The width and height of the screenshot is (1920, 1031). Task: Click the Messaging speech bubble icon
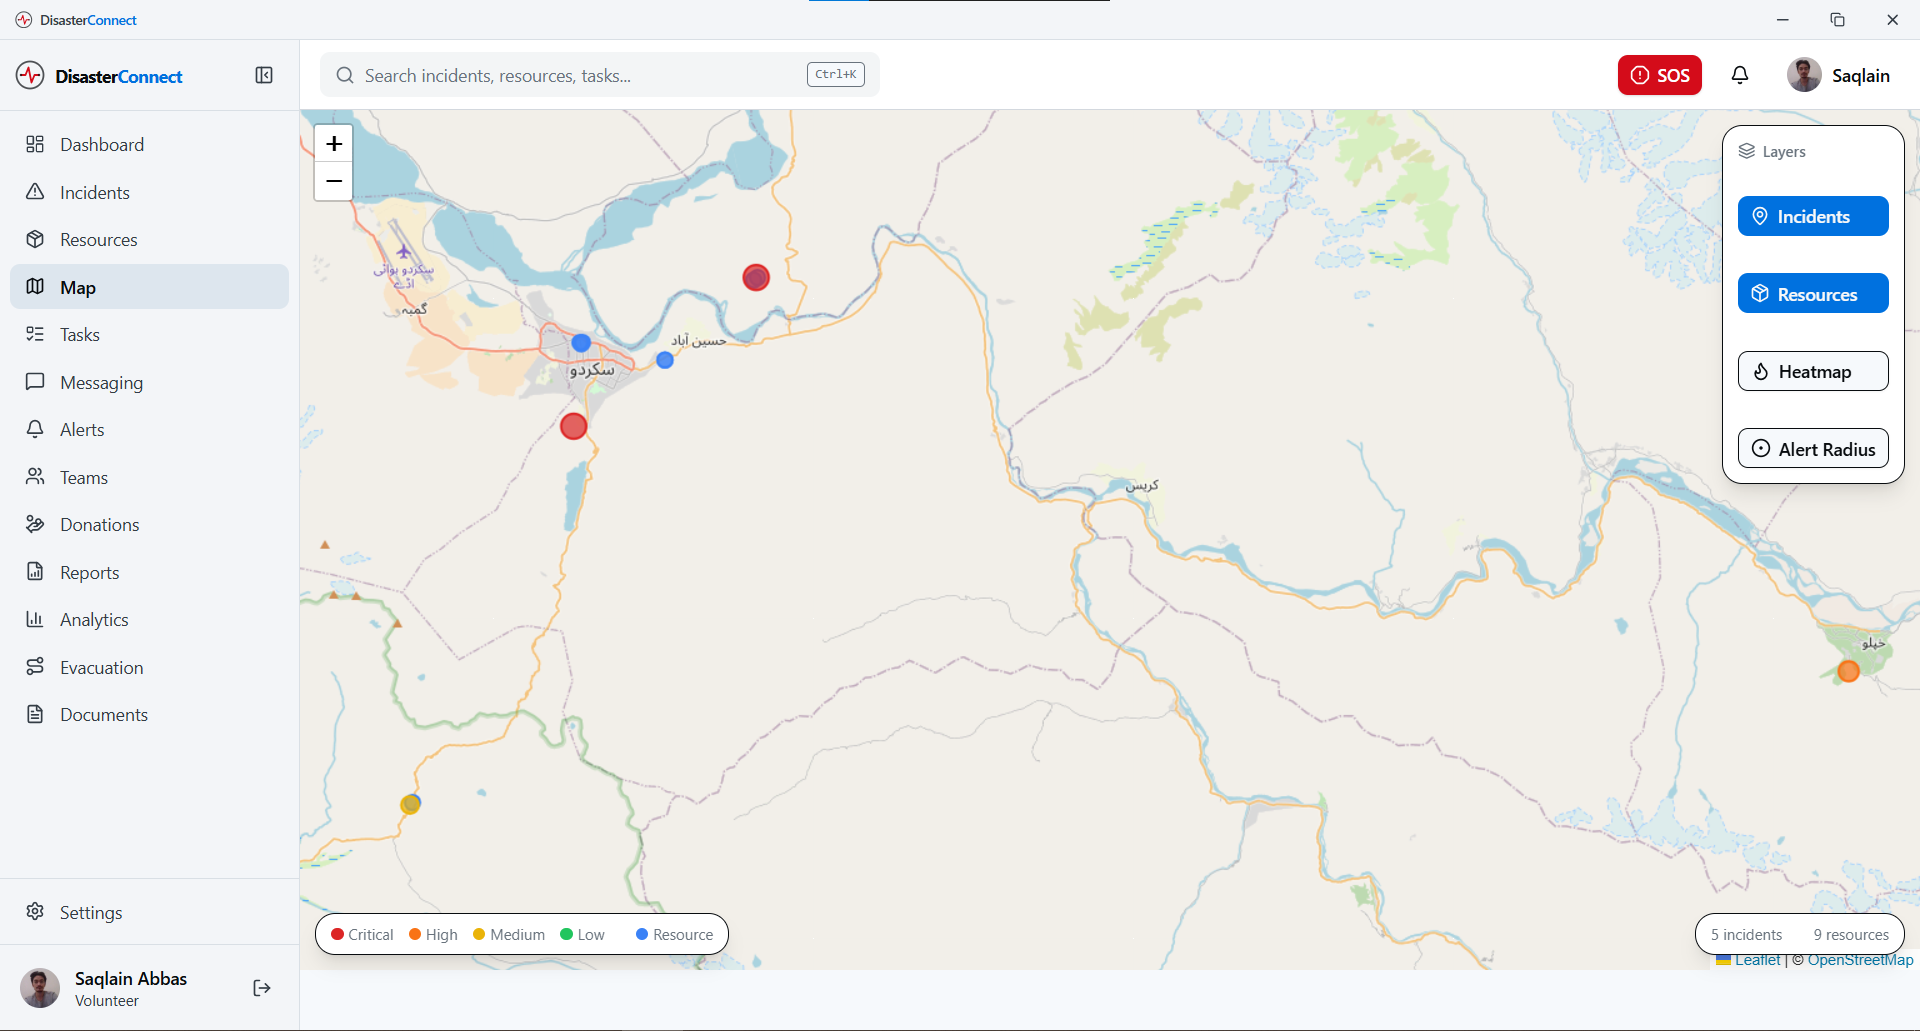[x=35, y=381]
